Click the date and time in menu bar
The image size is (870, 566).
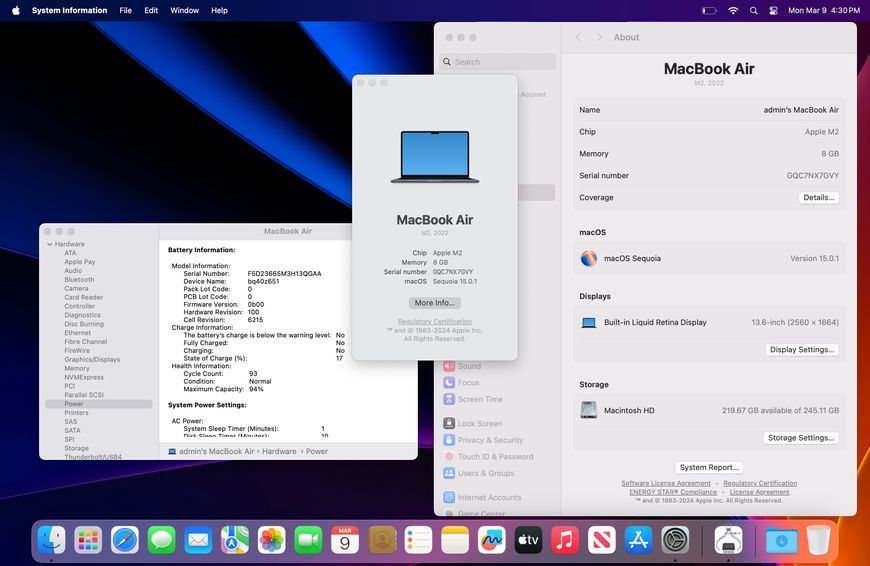pos(824,11)
